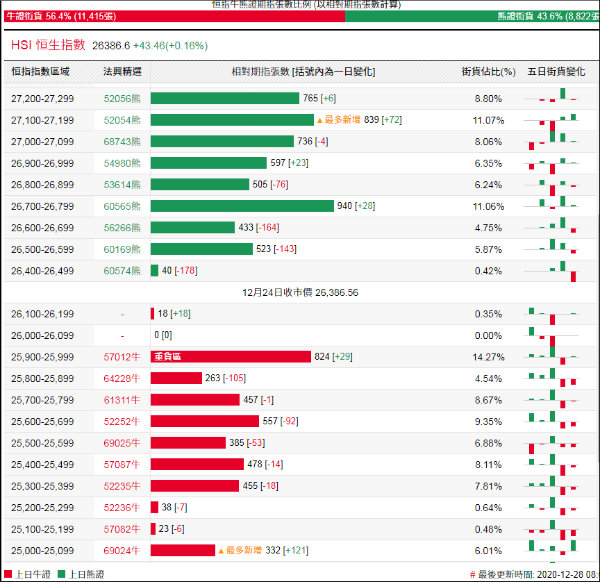The image size is (600, 582).
Task: Click the 57012牛 bull warrant link
Action: coord(122,357)
